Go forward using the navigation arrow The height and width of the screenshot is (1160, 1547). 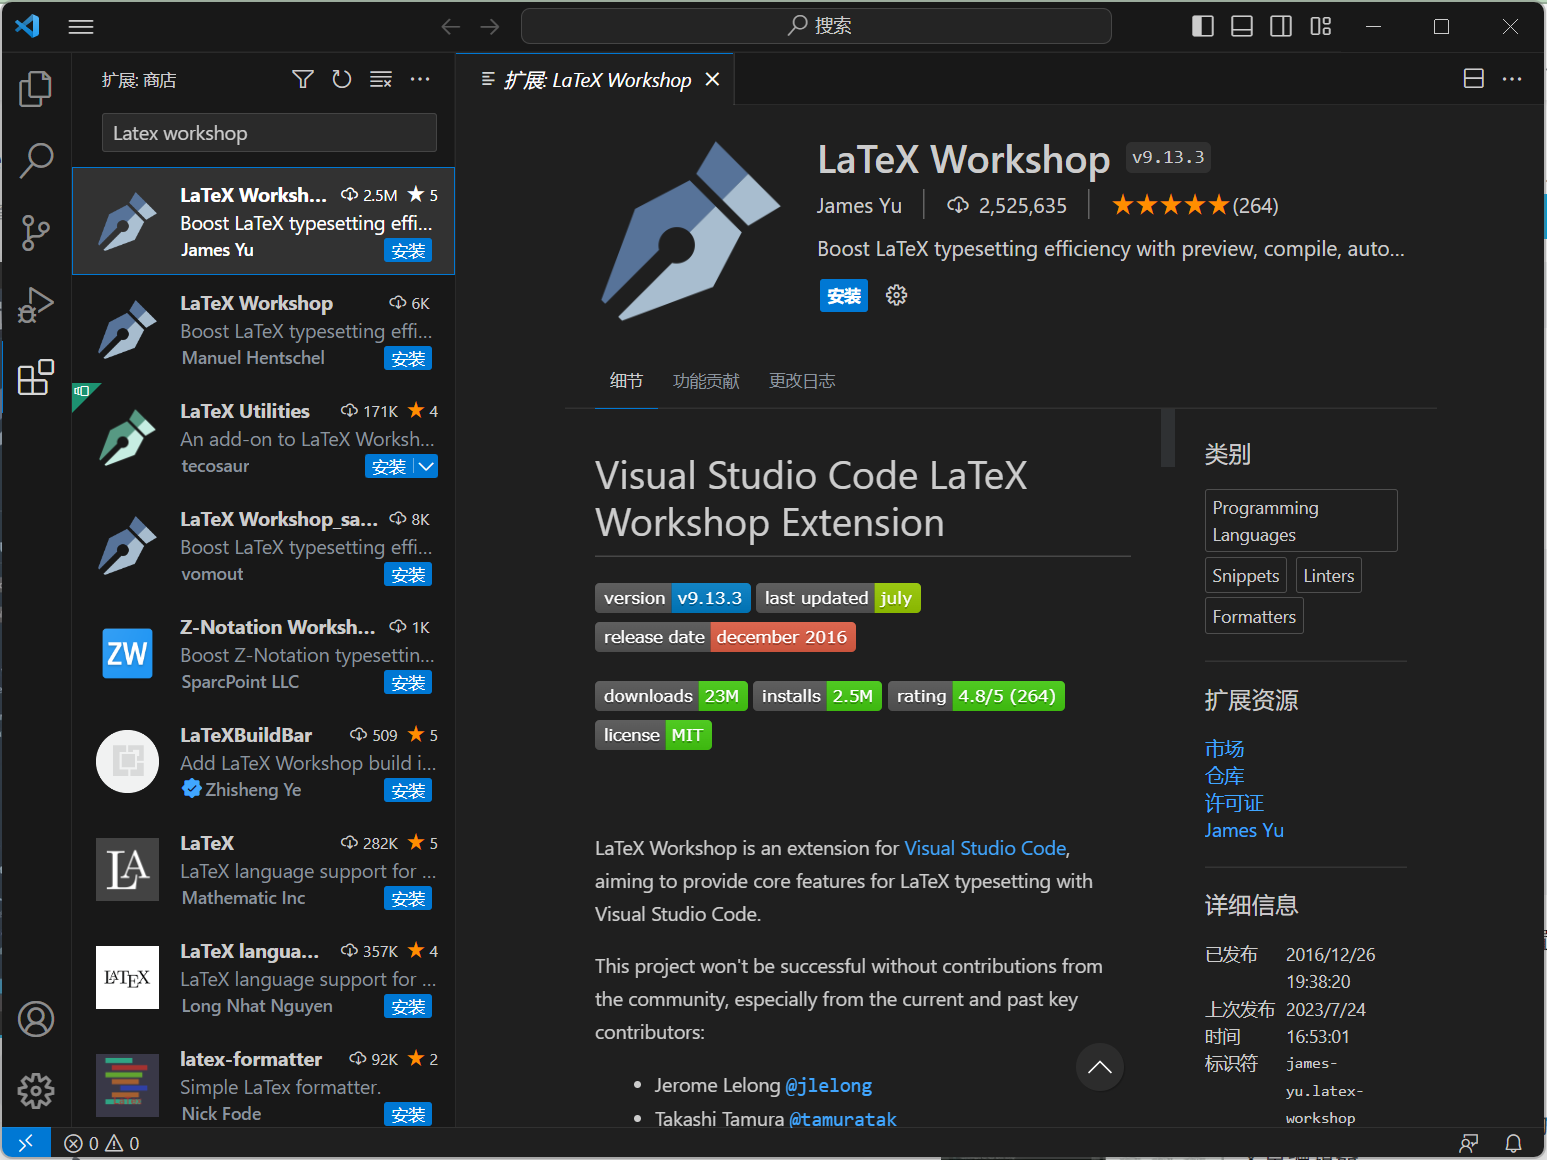(x=490, y=27)
